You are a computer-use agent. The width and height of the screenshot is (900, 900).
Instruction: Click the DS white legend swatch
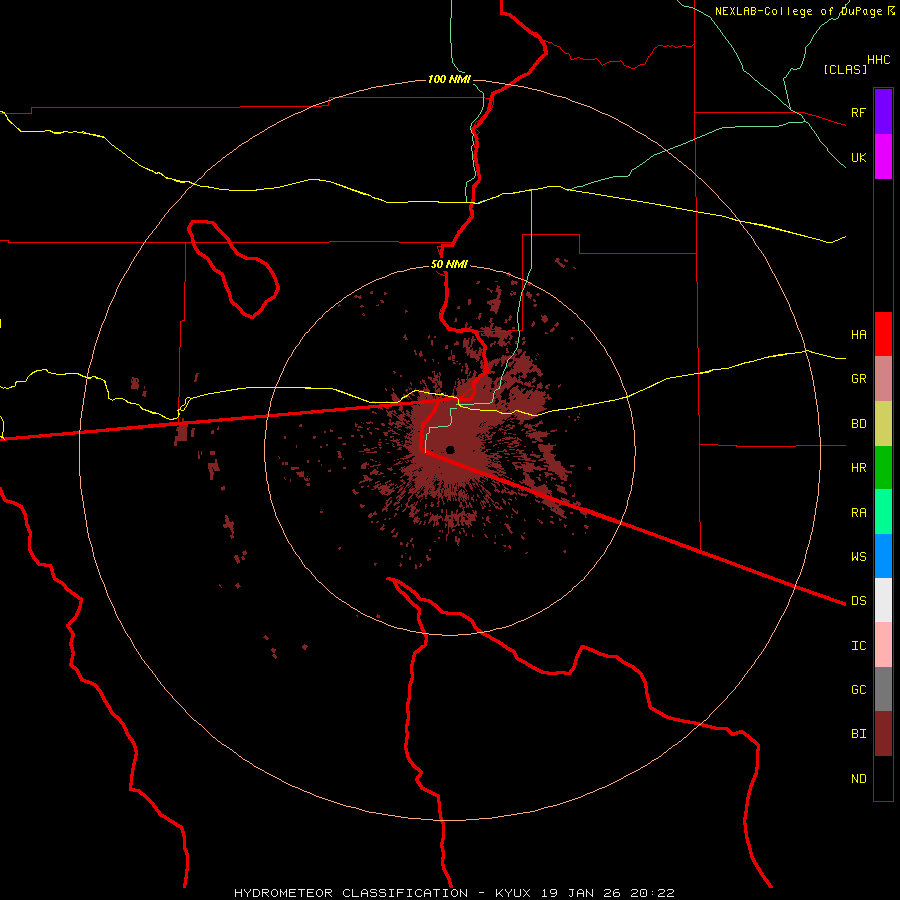(883, 600)
